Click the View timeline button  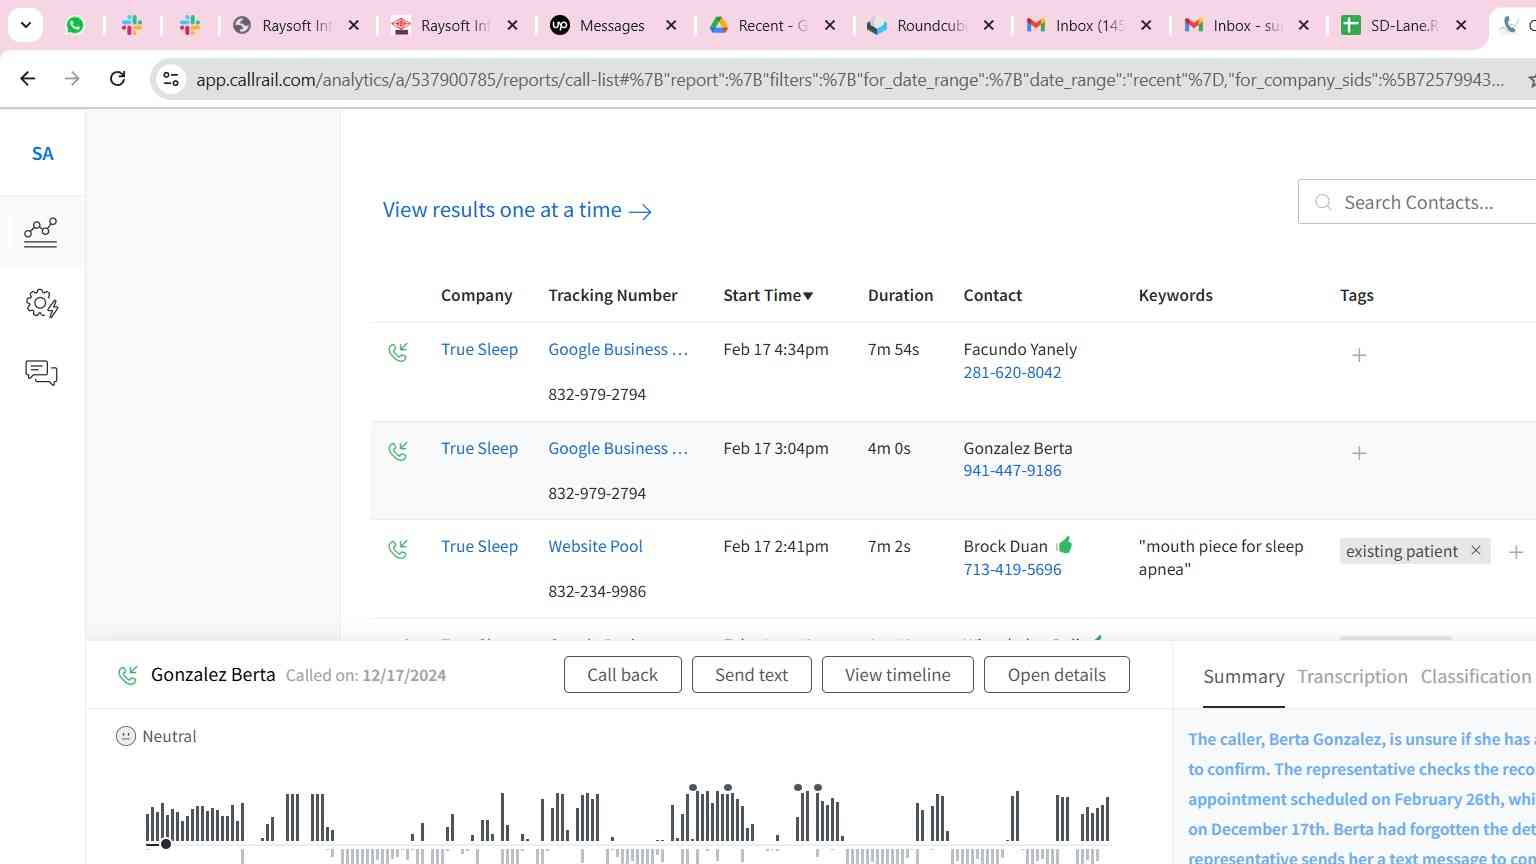[897, 675]
